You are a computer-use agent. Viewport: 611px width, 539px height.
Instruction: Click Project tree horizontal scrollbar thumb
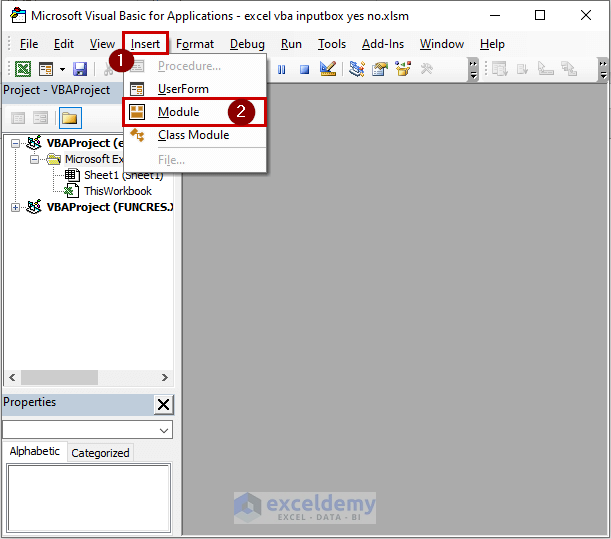(x=59, y=377)
